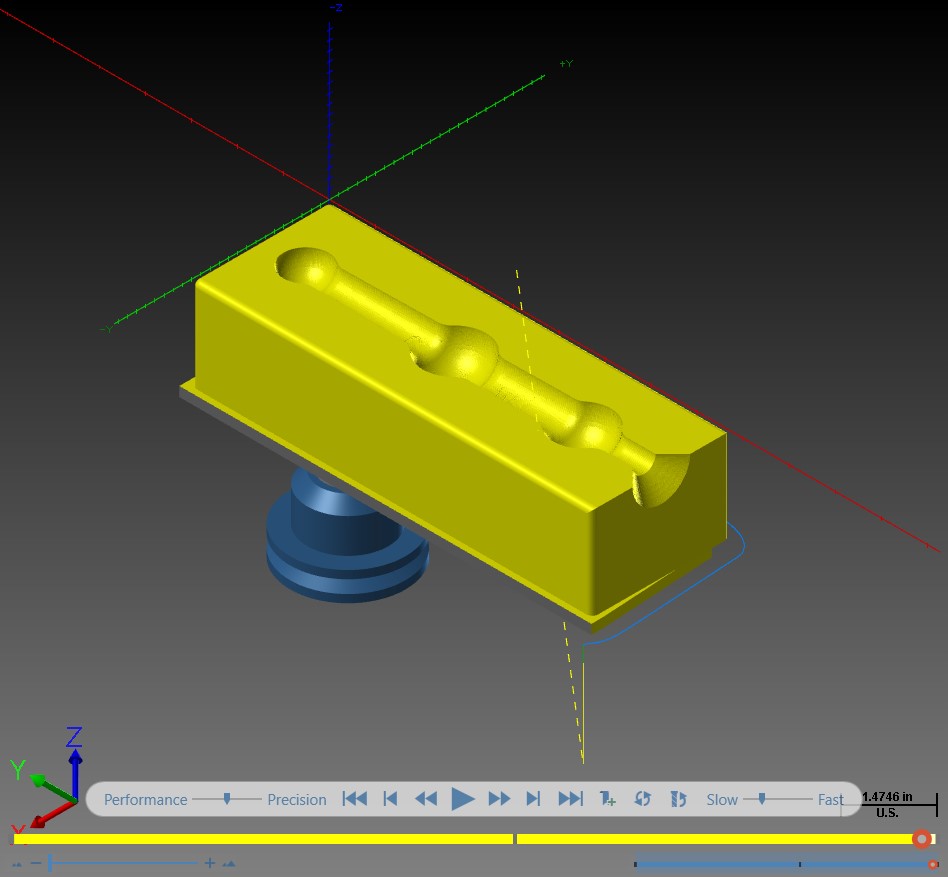Viewport: 948px width, 877px height.
Task: Rewind the simulation playback
Action: click(426, 799)
